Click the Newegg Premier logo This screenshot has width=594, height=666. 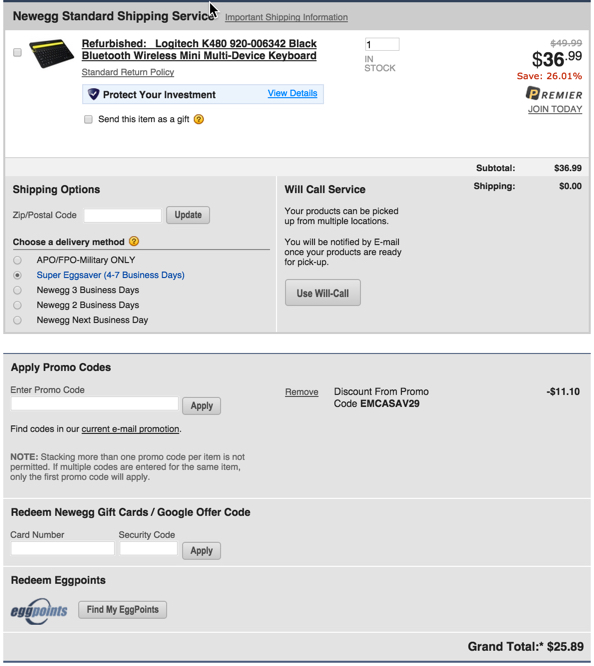554,94
